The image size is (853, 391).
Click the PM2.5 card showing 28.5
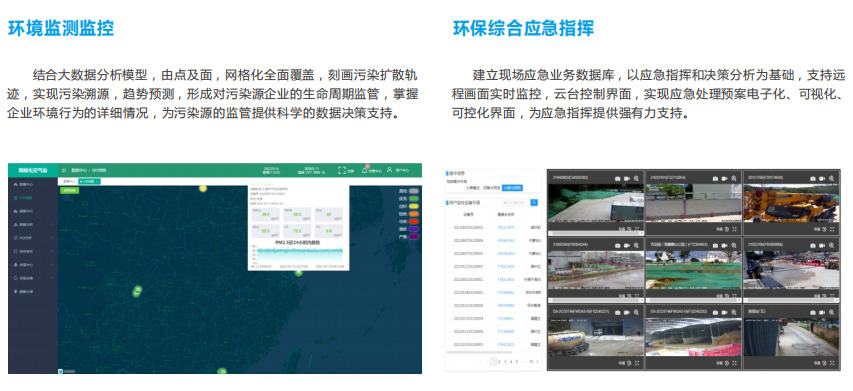click(265, 214)
